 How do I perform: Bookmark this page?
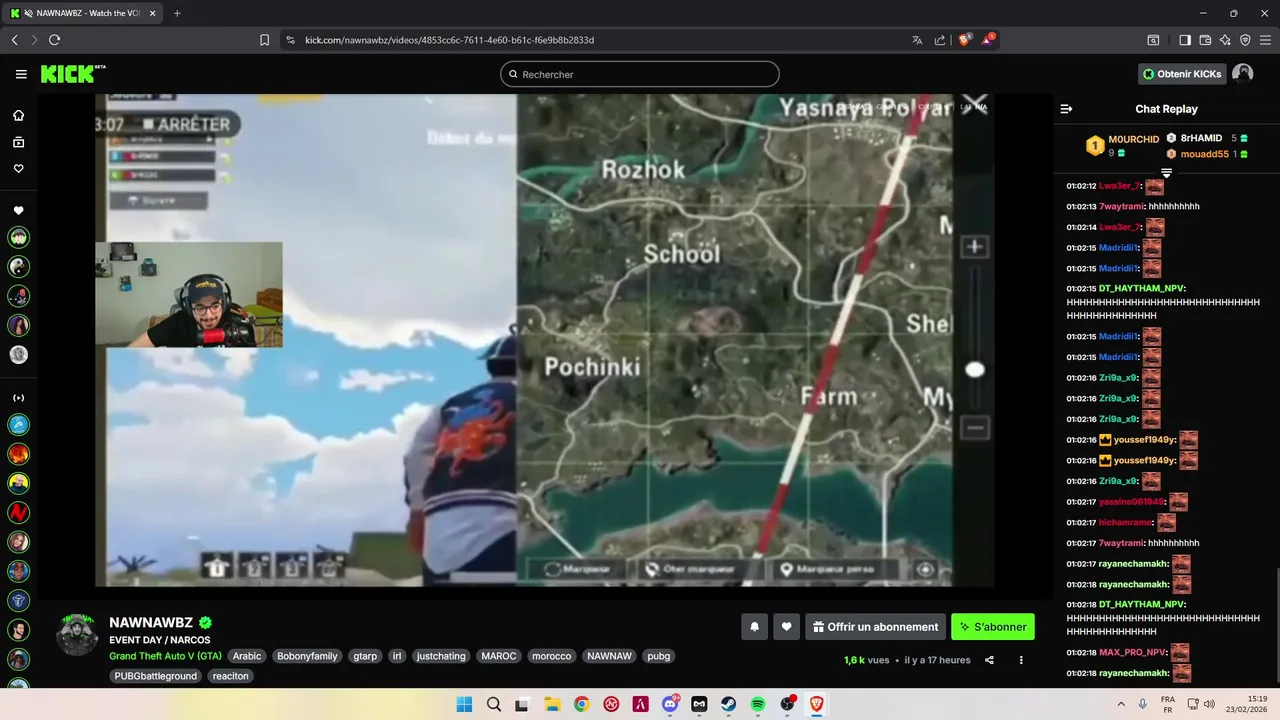tap(264, 40)
